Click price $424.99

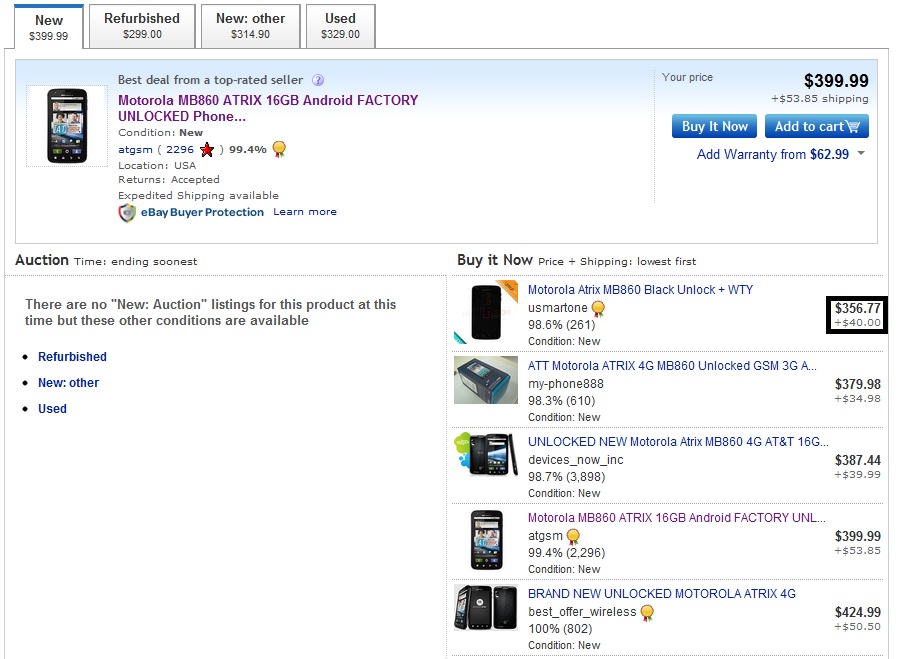click(x=857, y=613)
